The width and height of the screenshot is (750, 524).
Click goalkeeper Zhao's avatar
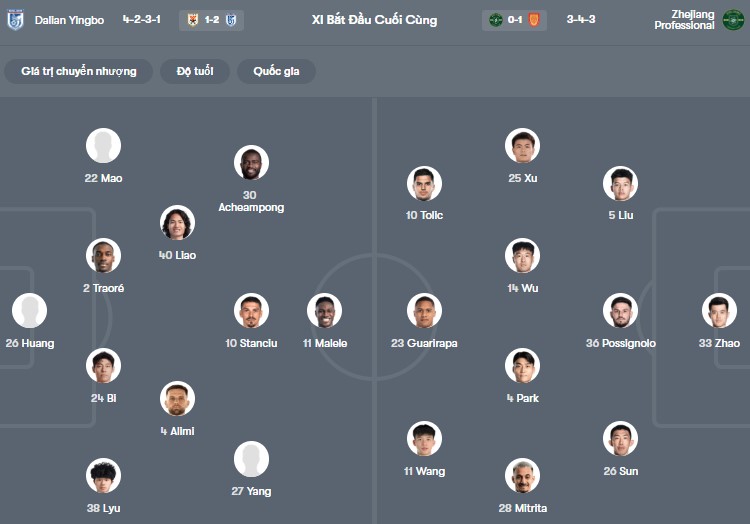[719, 311]
